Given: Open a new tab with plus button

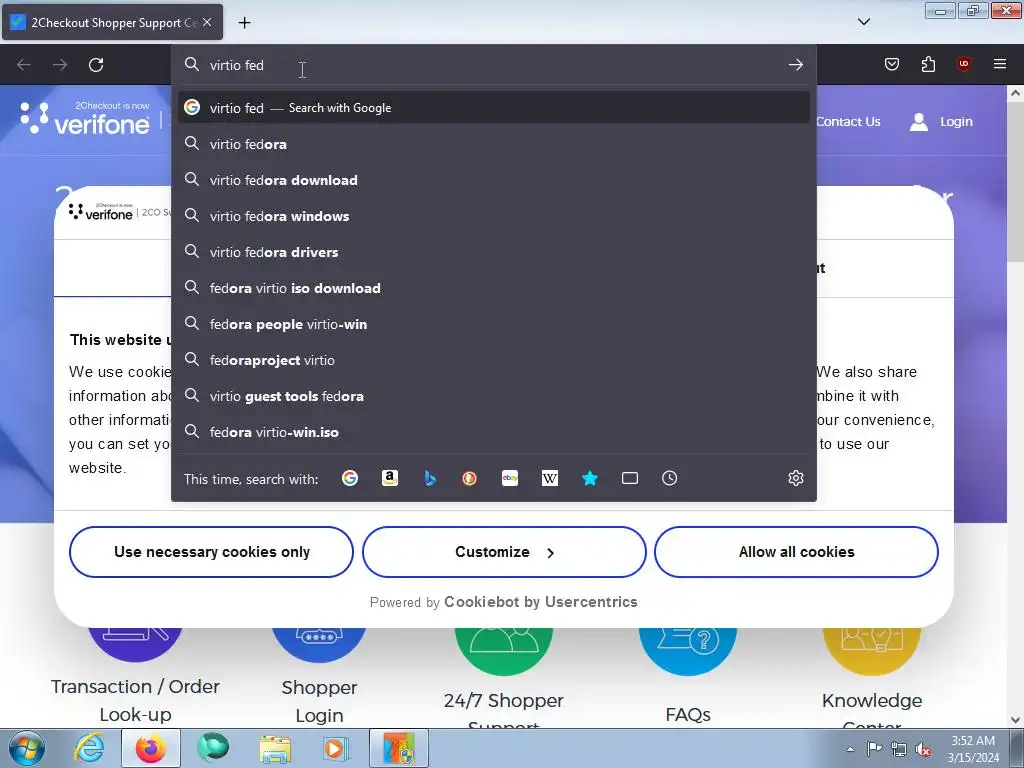Looking at the screenshot, I should (x=244, y=23).
